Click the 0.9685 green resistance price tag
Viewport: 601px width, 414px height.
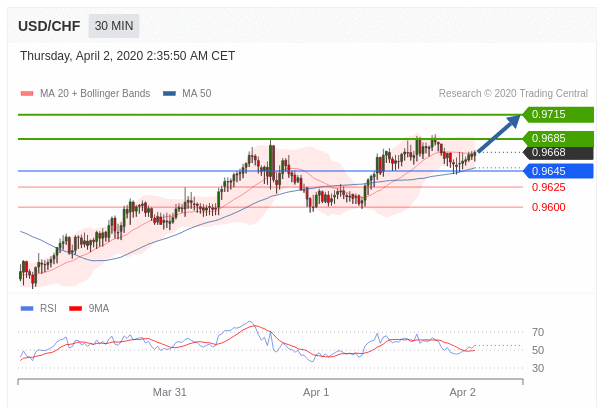[x=558, y=138]
